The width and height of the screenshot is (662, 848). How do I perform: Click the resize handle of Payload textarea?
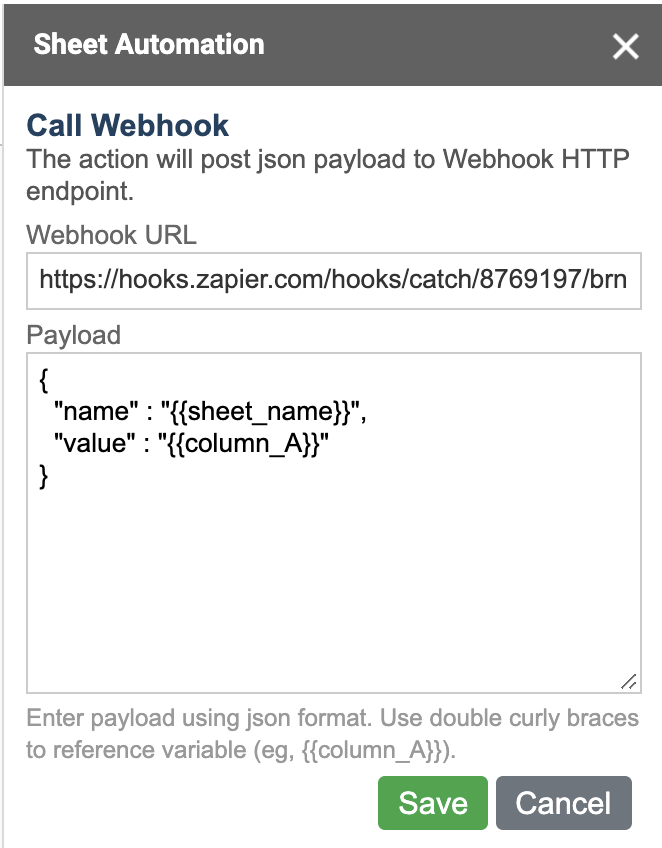(628, 681)
